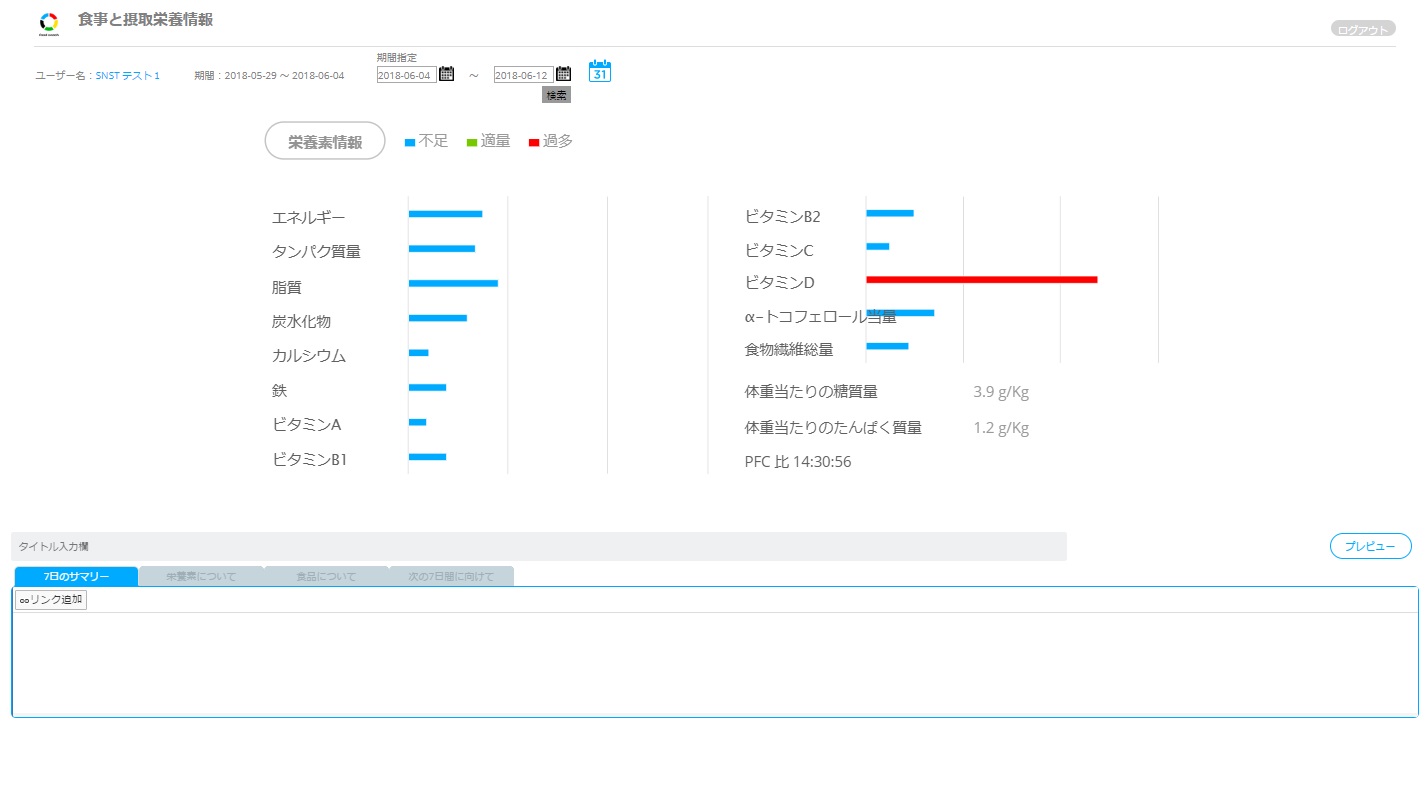
Task: Click the green 適量 legend square
Action: [472, 143]
